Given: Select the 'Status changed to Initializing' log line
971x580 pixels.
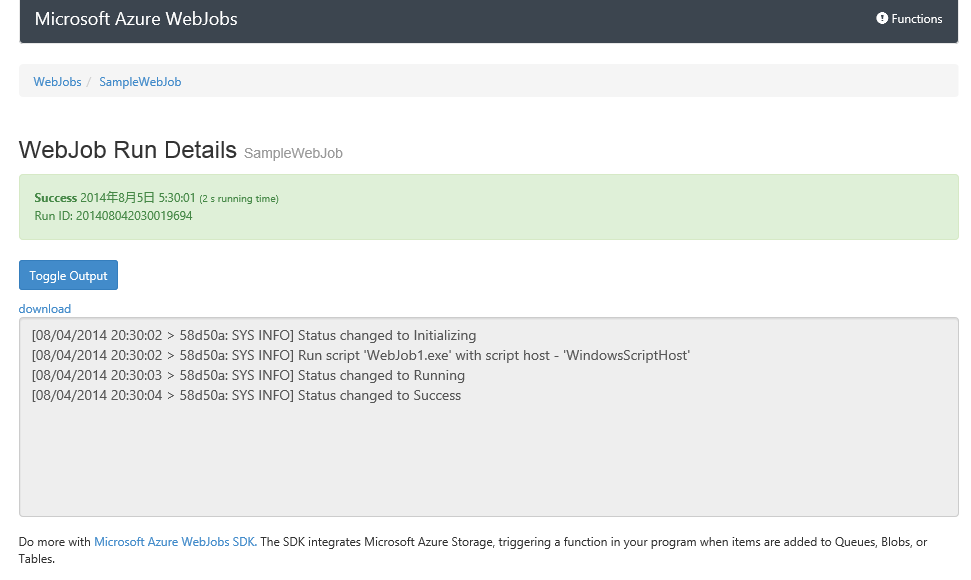Looking at the screenshot, I should [x=254, y=336].
